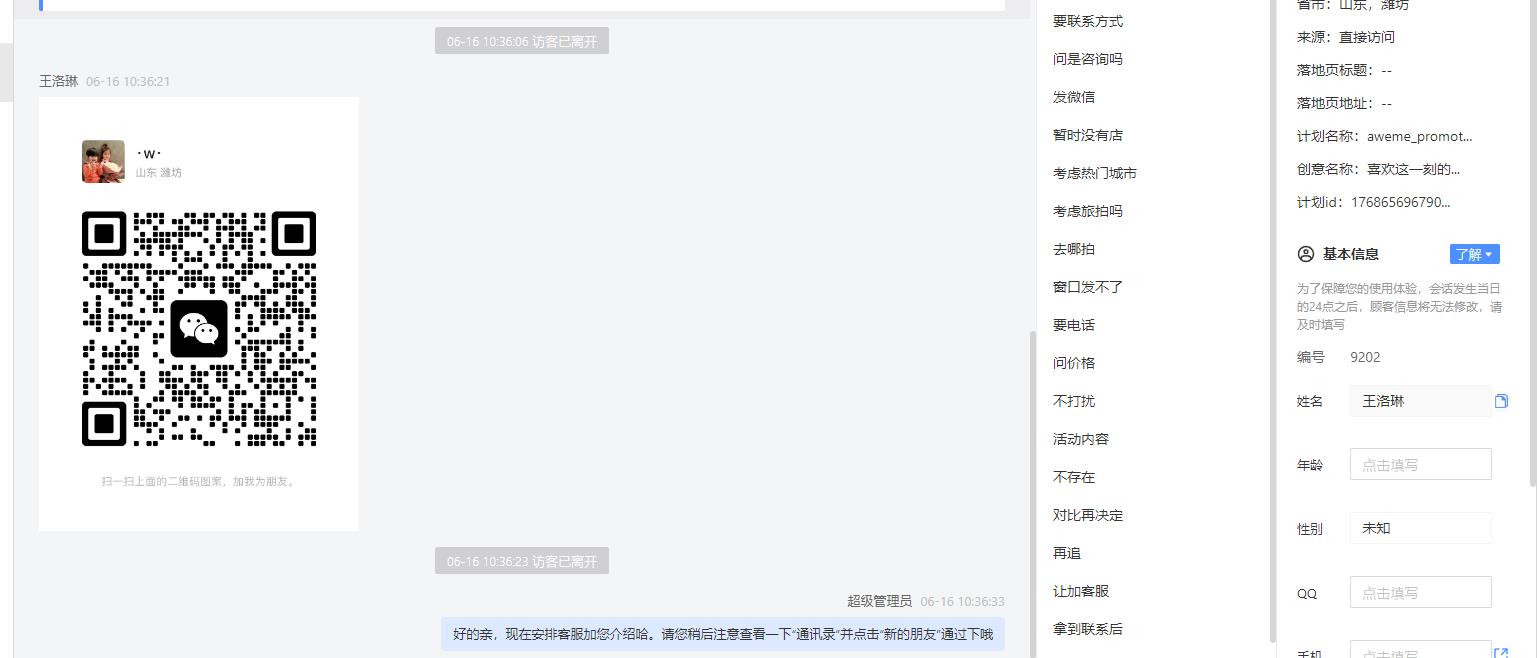1537x658 pixels.
Task: Open the 性别 field showing 未知
Action: click(x=1420, y=528)
